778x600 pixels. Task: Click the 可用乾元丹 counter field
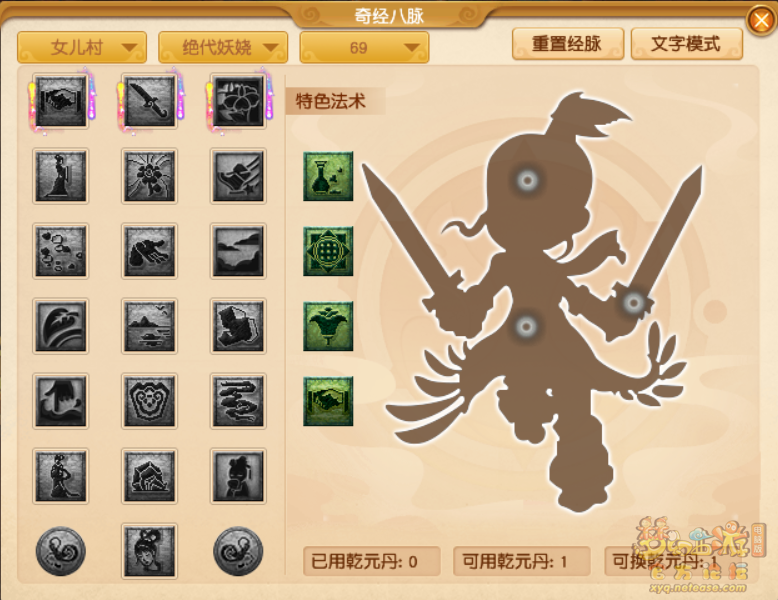point(521,561)
